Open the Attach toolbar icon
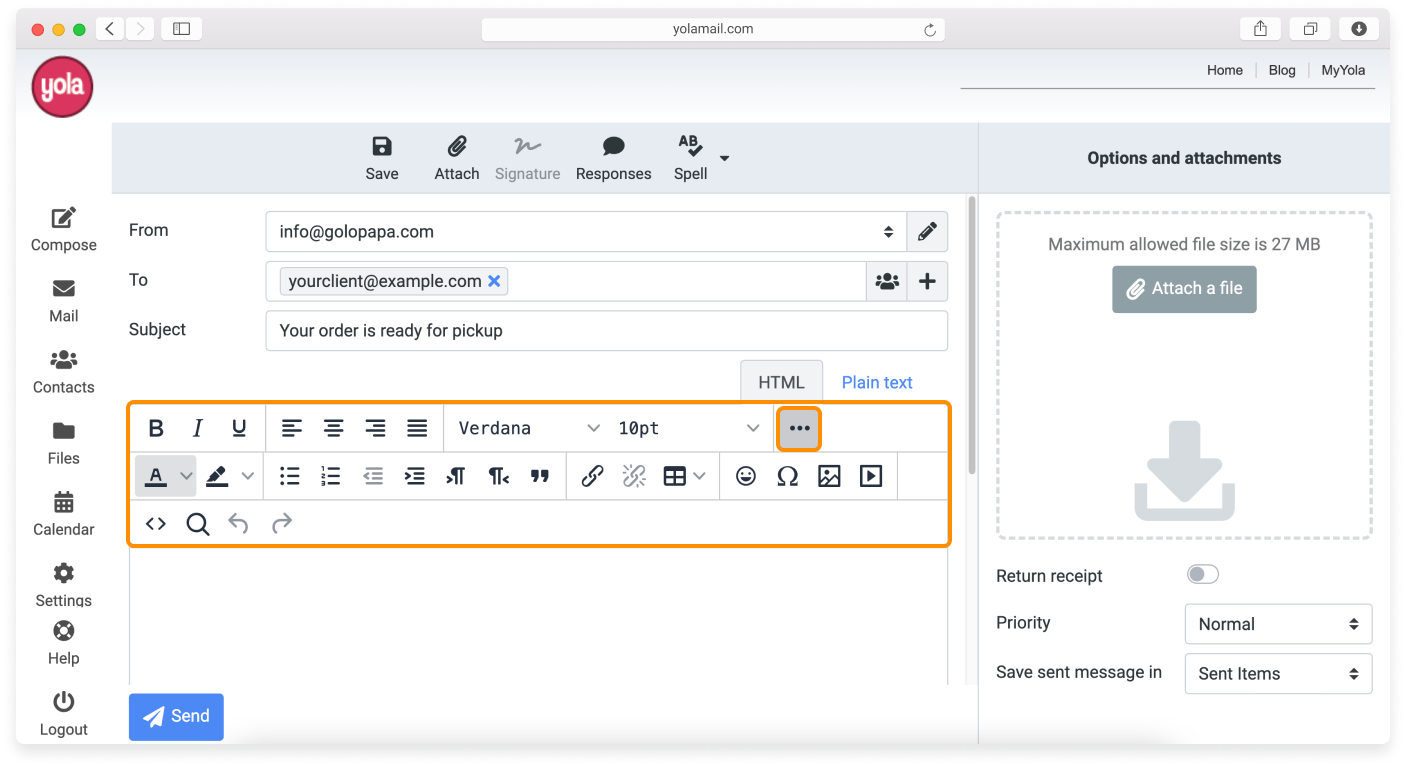Image resolution: width=1406 pixels, height=768 pixels. click(x=456, y=156)
